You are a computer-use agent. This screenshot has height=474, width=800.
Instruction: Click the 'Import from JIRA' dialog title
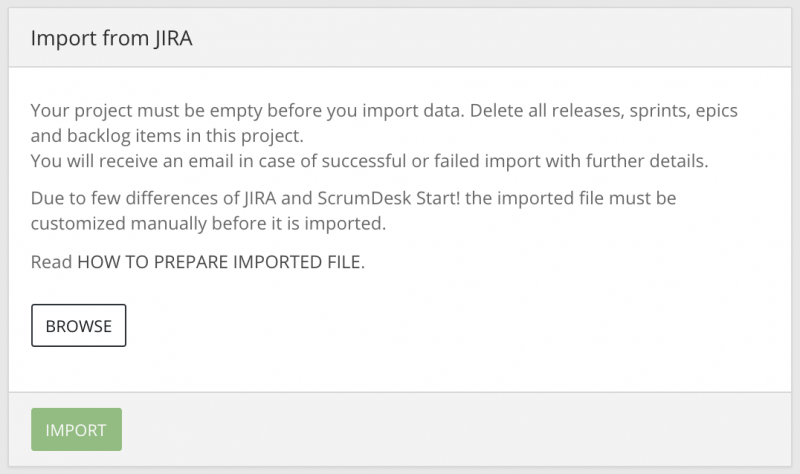[x=111, y=39]
